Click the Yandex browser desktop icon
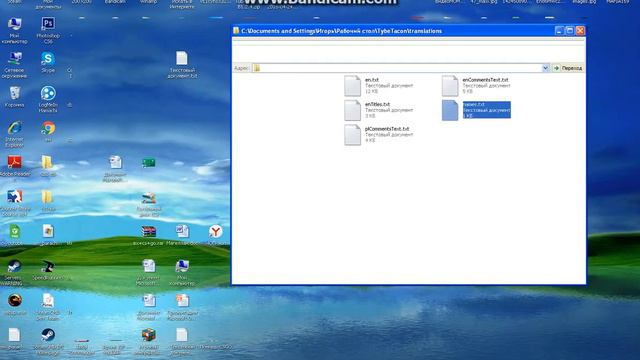Image resolution: width=640 pixels, height=360 pixels. pos(216,232)
